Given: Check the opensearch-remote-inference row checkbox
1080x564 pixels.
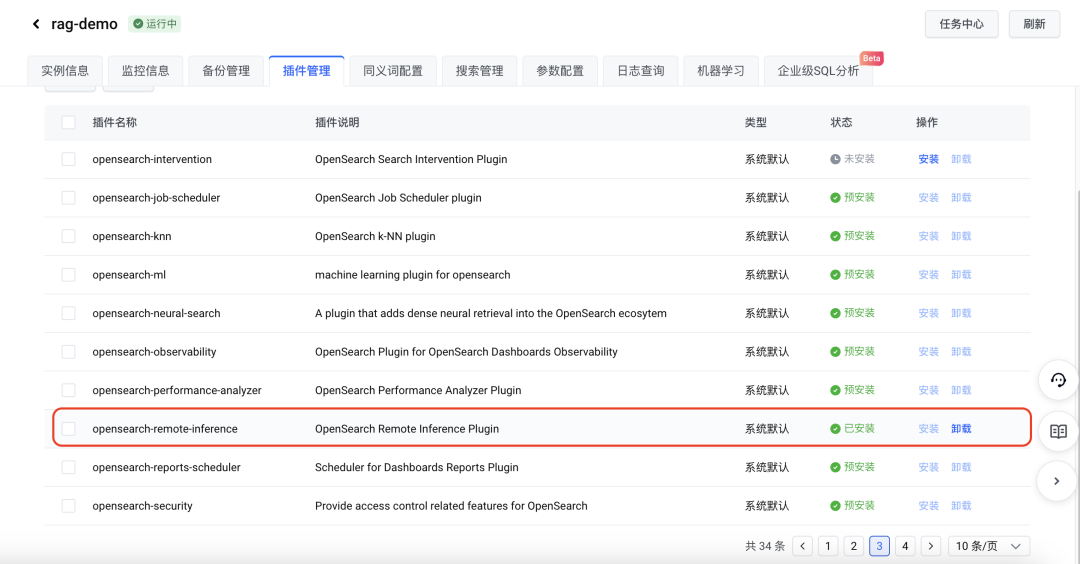Looking at the screenshot, I should coord(68,429).
